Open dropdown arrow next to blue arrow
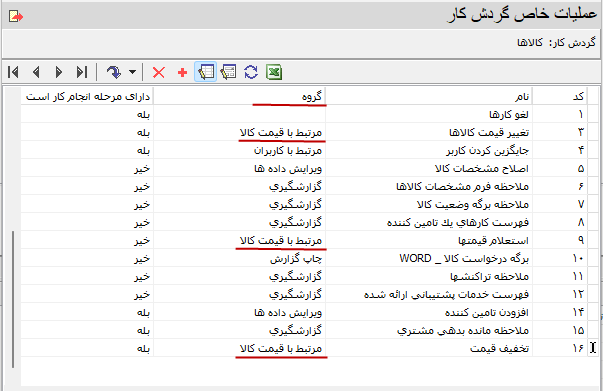This screenshot has width=603, height=391. (x=132, y=72)
